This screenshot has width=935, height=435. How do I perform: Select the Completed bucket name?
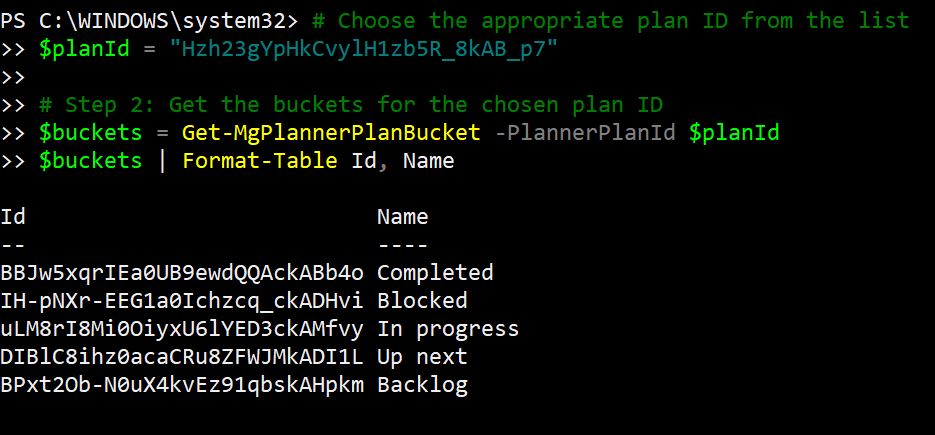435,272
